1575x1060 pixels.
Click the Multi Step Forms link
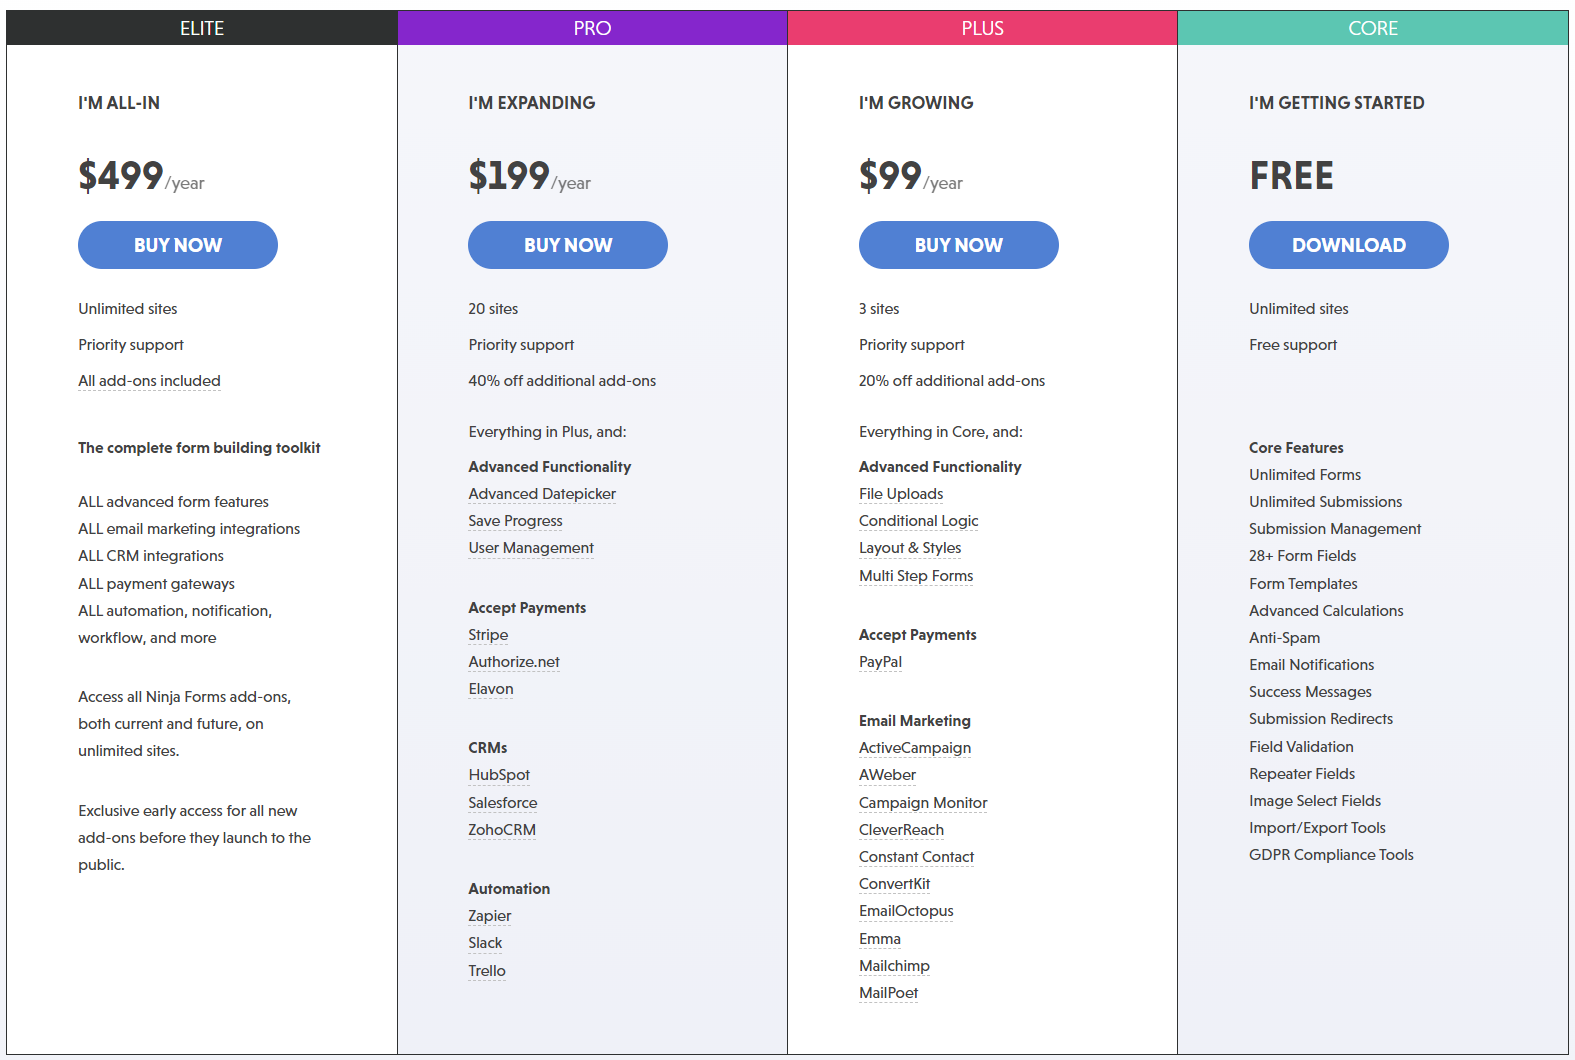tap(915, 575)
